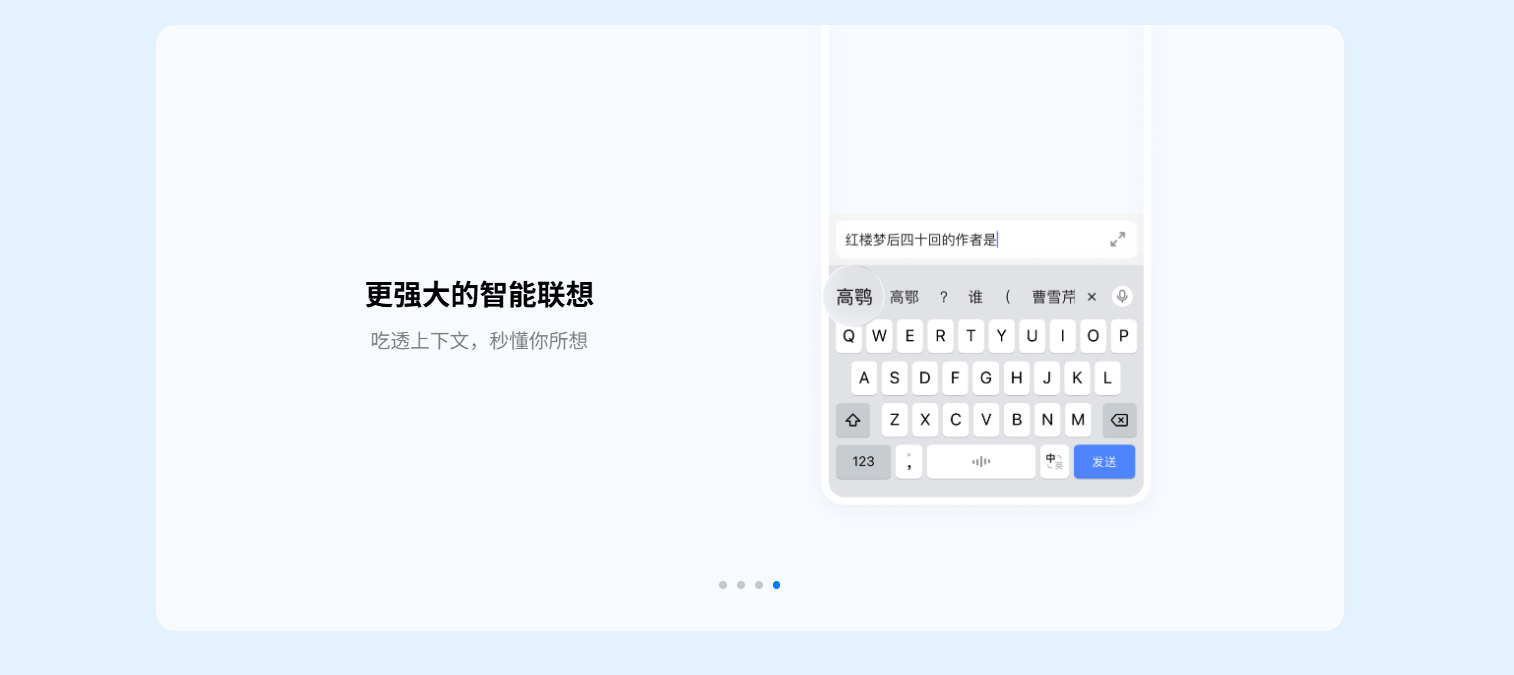This screenshot has height=675, width=1514.
Task: Click inside the 红楼梦 text input field
Action: (x=960, y=239)
